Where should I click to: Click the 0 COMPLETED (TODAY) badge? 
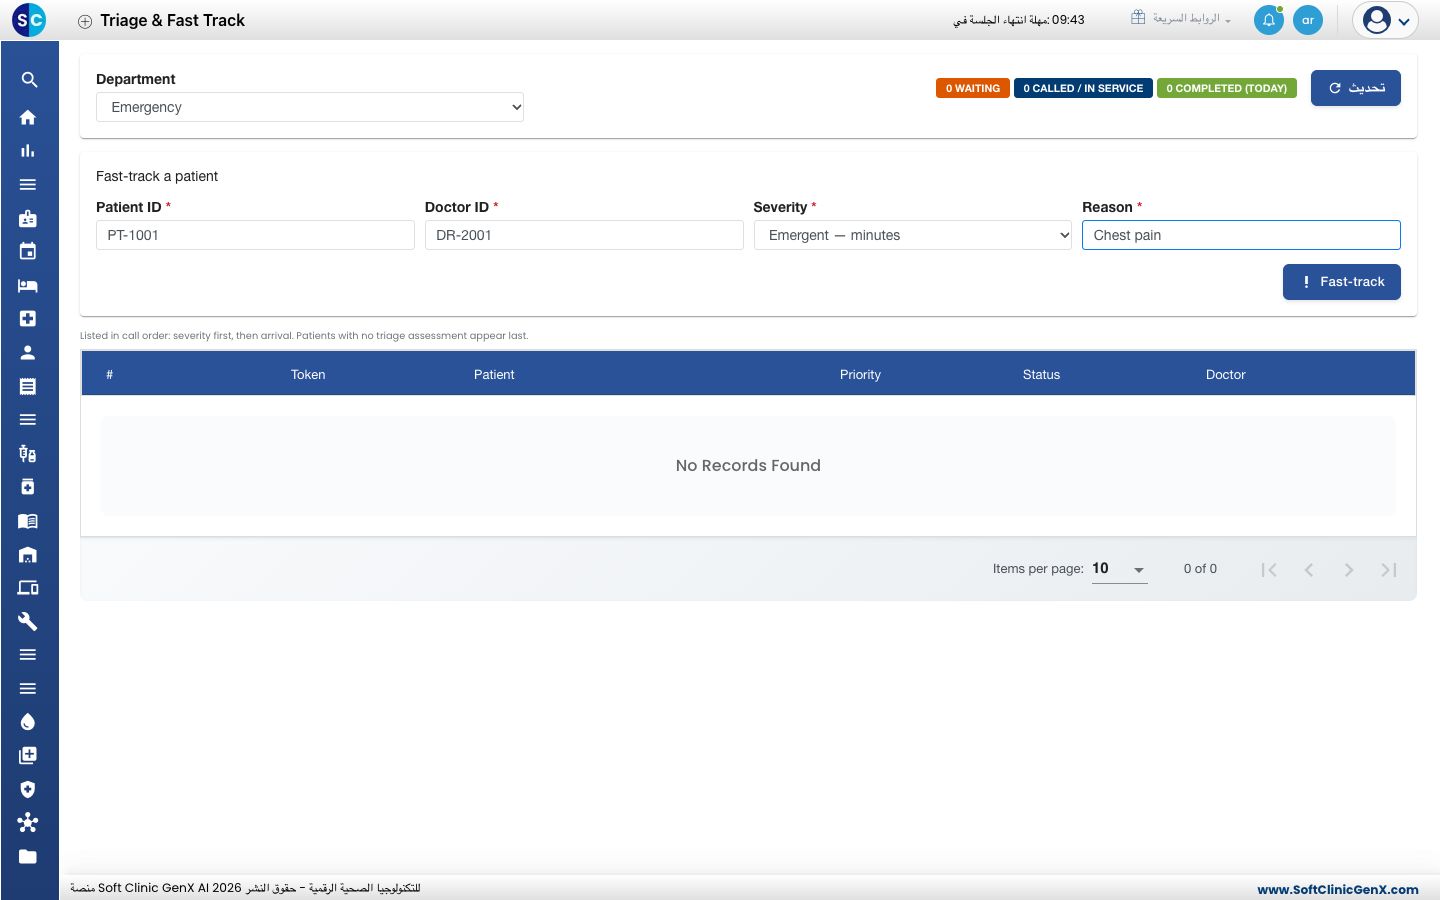[1227, 88]
